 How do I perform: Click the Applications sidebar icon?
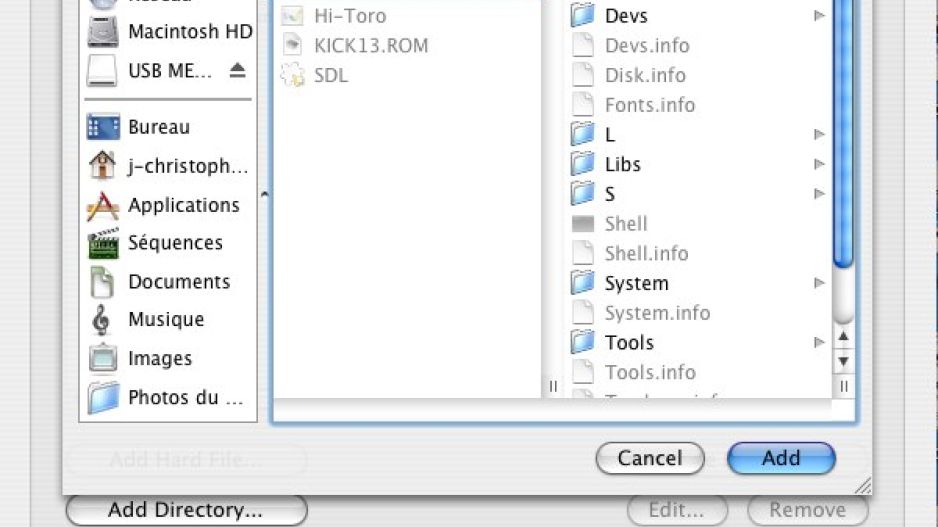coord(103,206)
